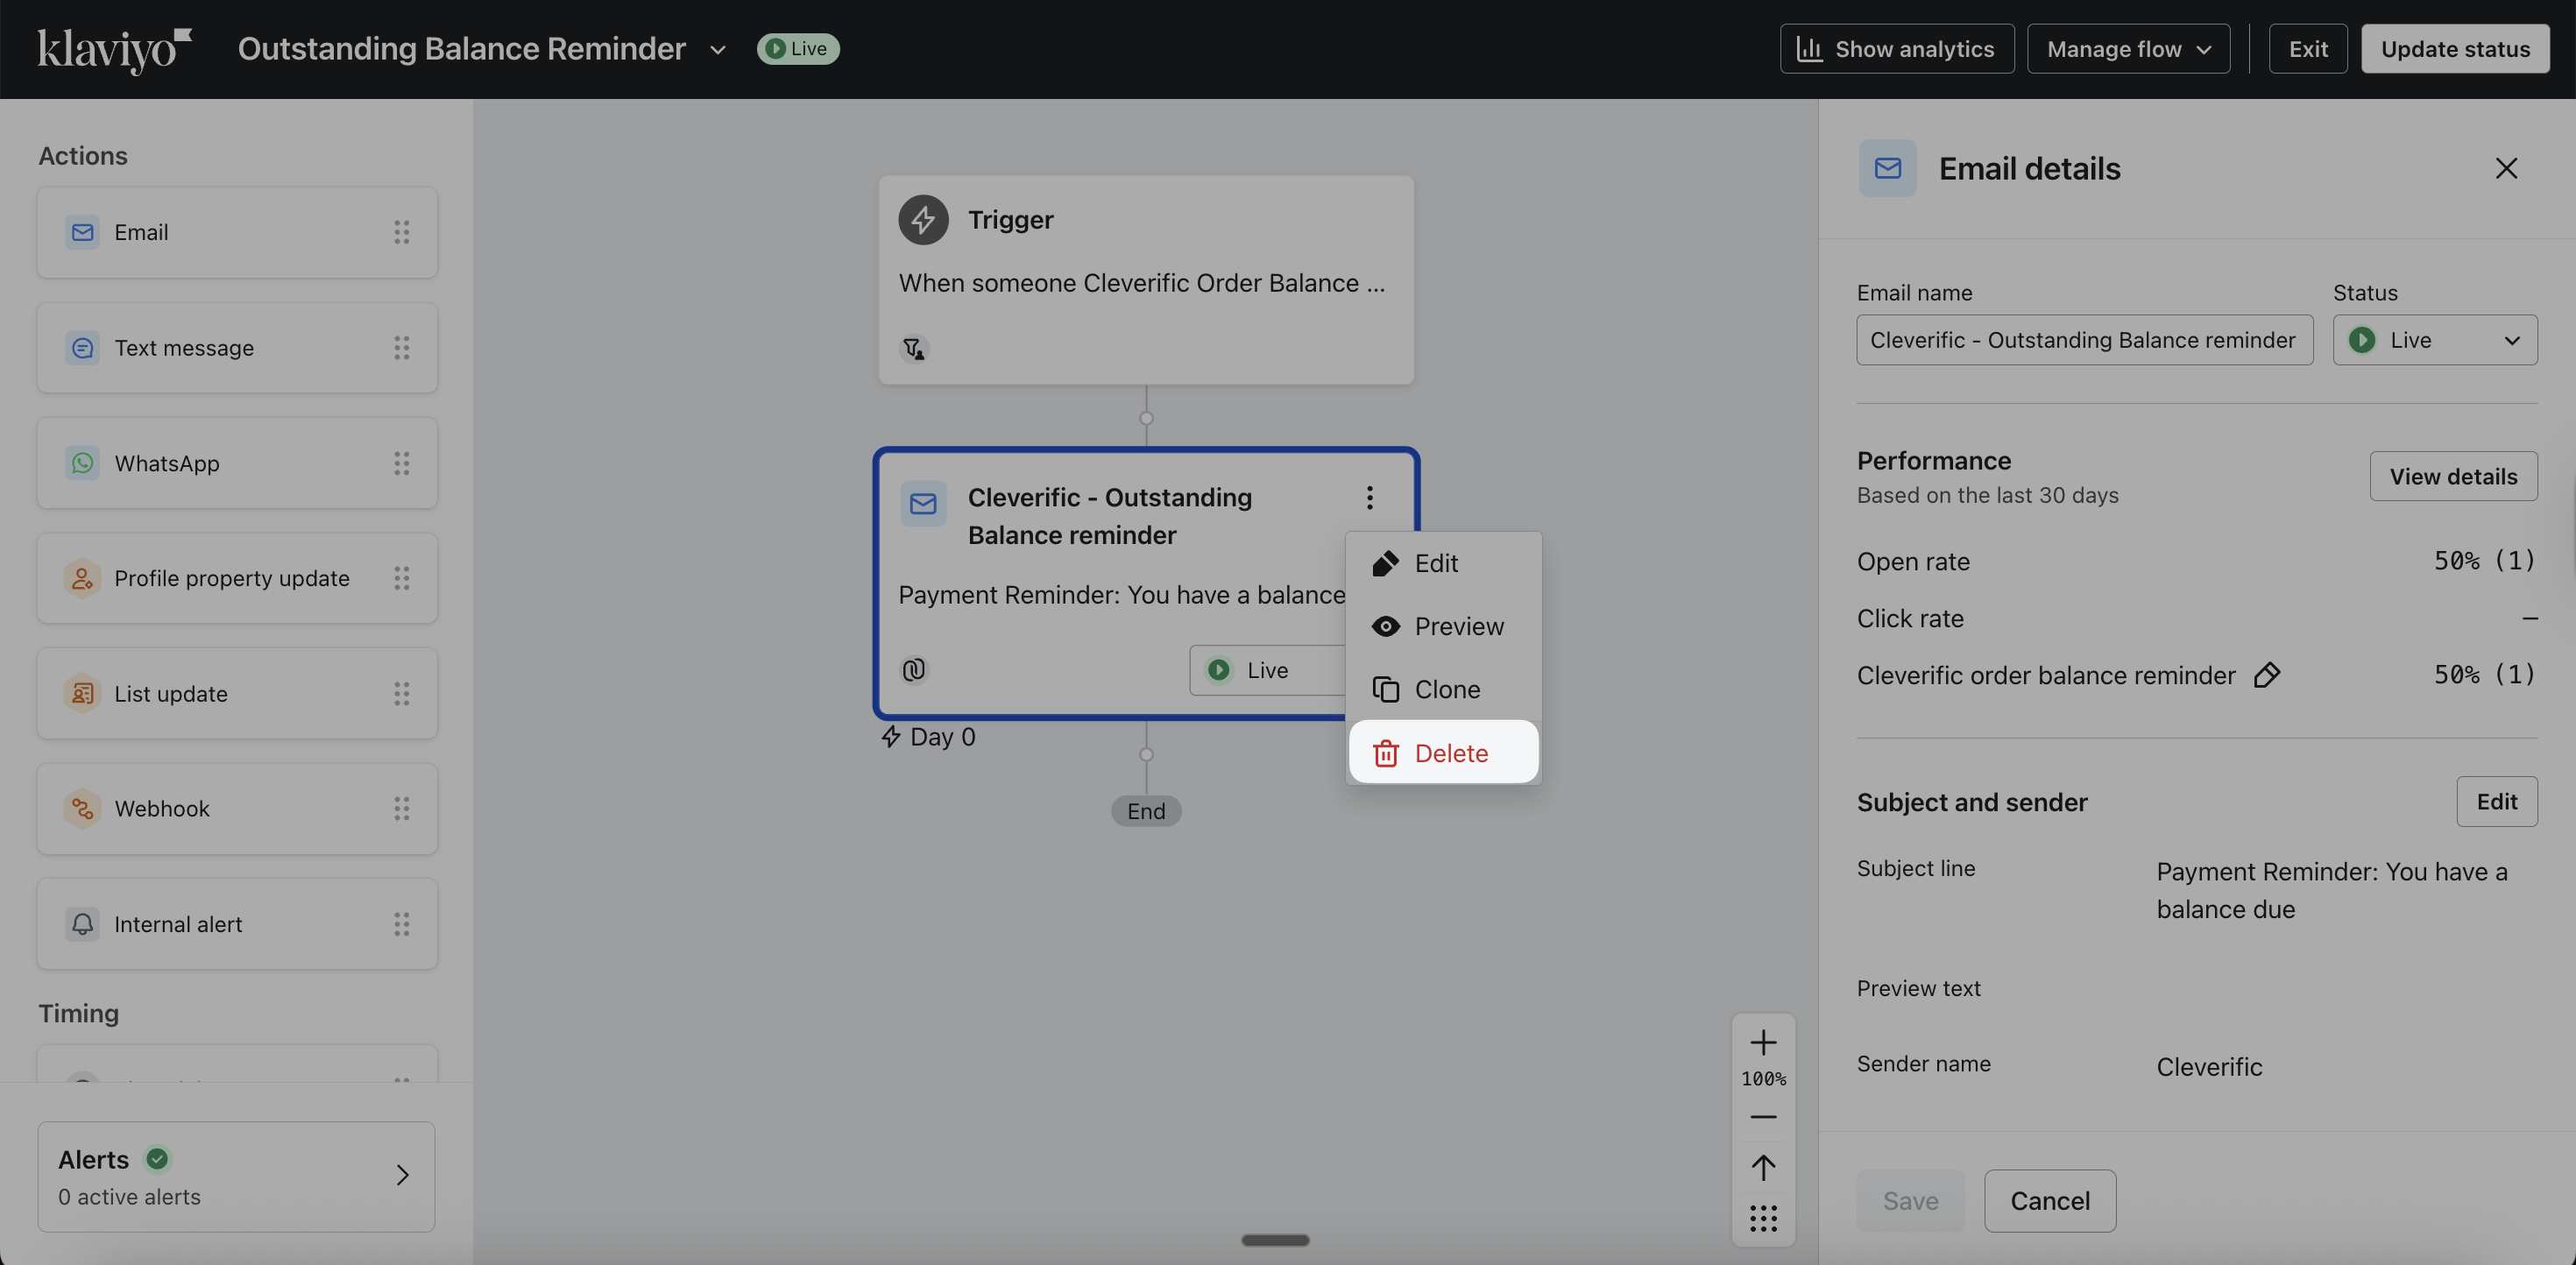Close the Email details panel
Screen dimensions: 2576x1265
(x=2505, y=168)
